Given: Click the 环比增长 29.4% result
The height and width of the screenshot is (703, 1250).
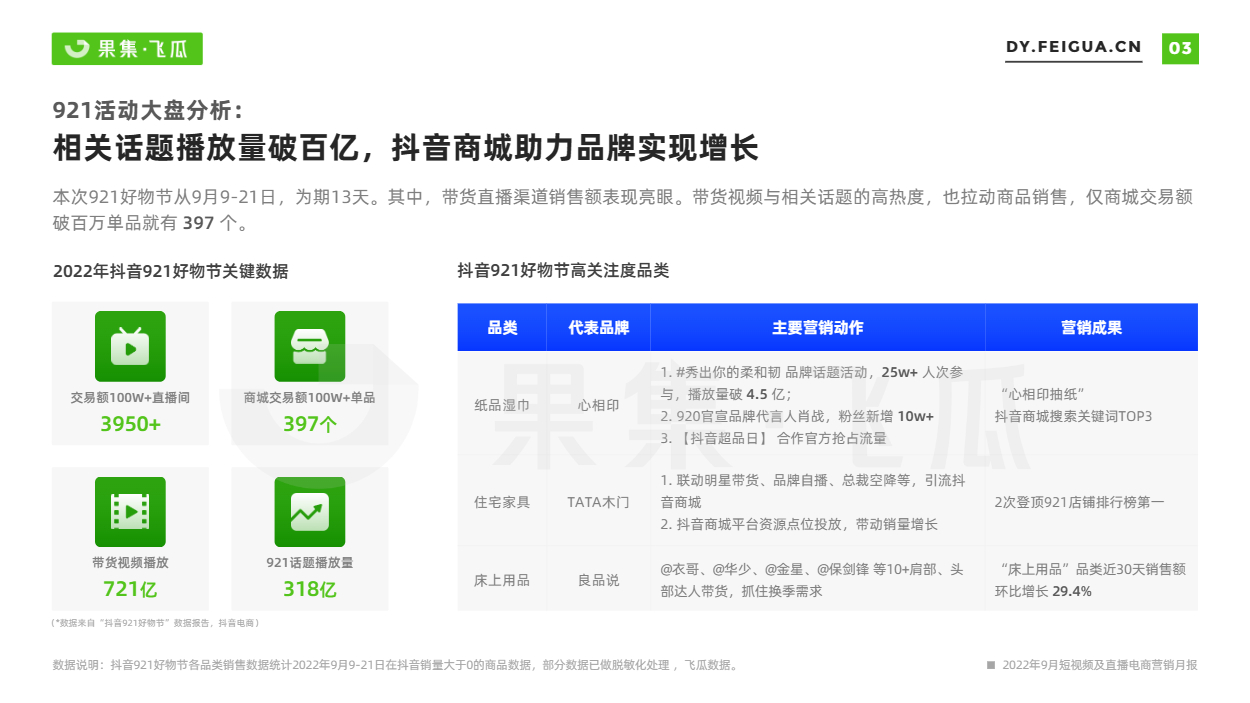Looking at the screenshot, I should pyautogui.click(x=1043, y=591).
